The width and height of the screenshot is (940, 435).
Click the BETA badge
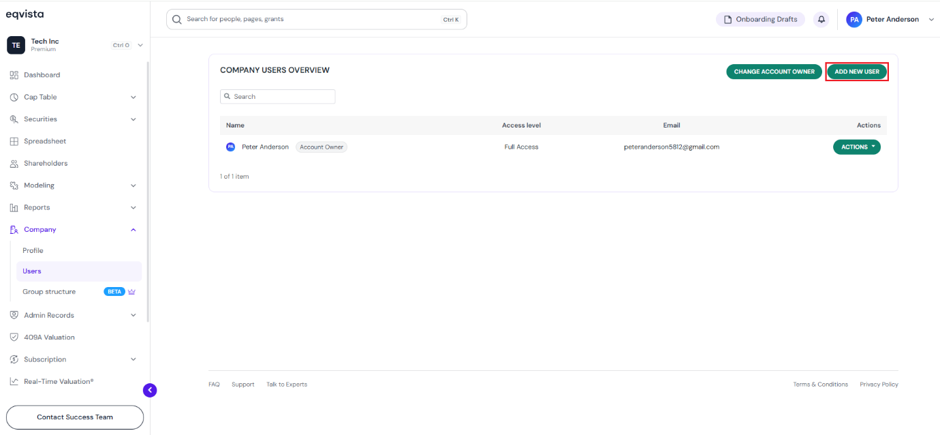(x=115, y=292)
